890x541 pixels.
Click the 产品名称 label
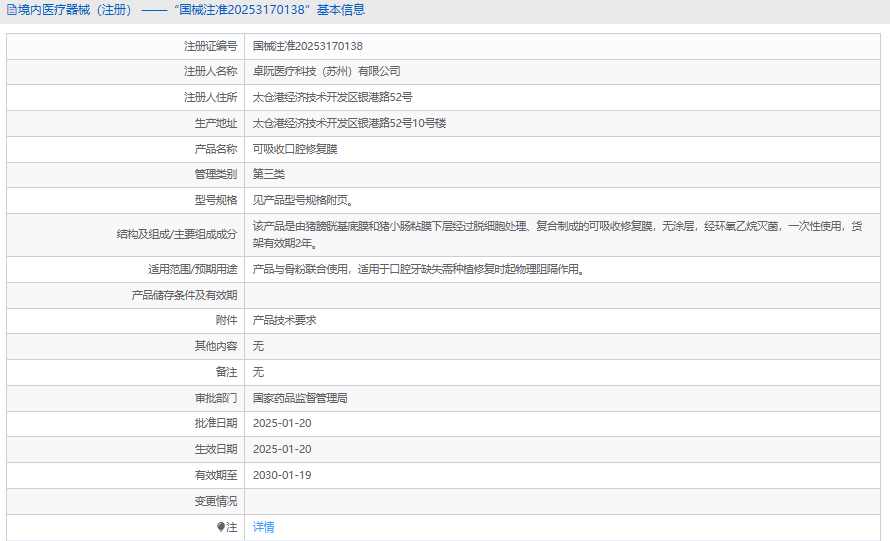[216, 149]
